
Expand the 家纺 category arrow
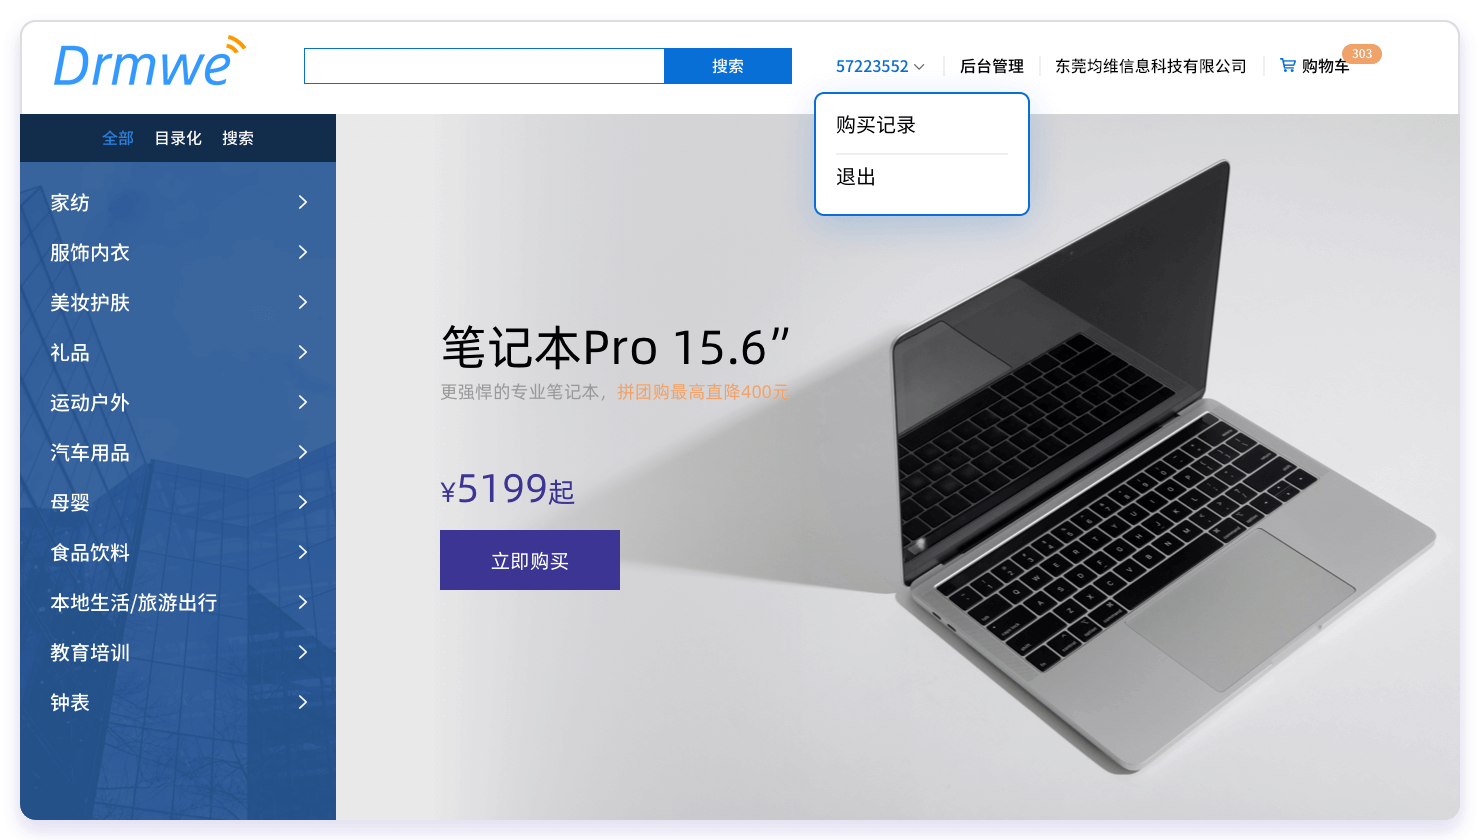(303, 202)
